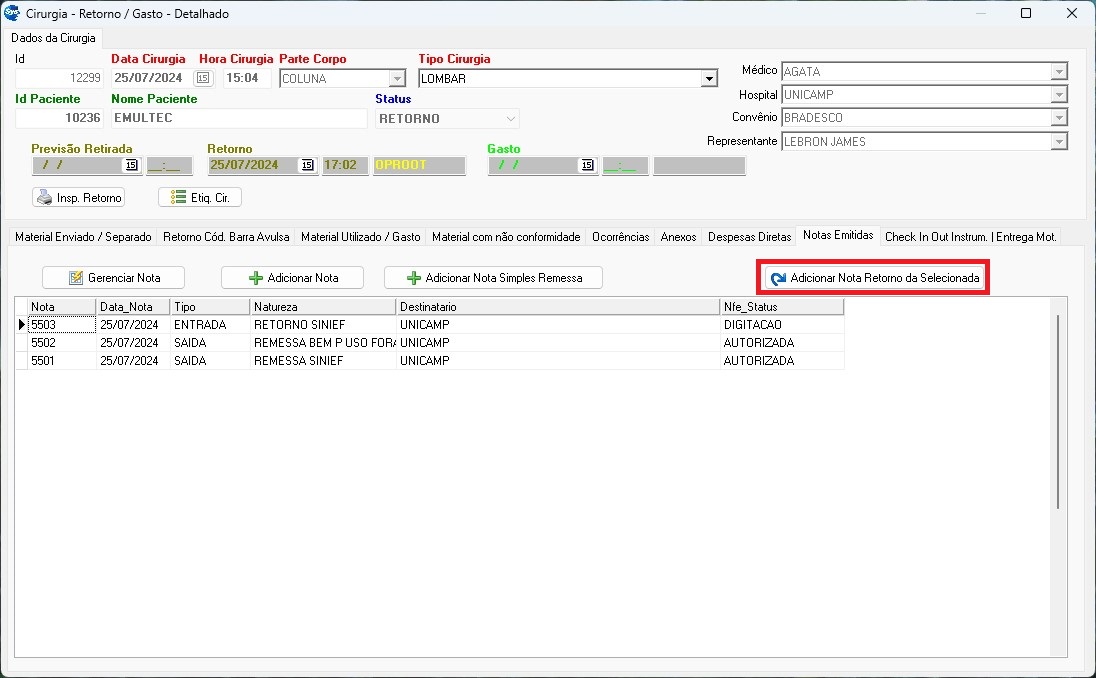Image resolution: width=1096 pixels, height=678 pixels.
Task: Open the Representante dropdown
Action: pyautogui.click(x=1058, y=142)
